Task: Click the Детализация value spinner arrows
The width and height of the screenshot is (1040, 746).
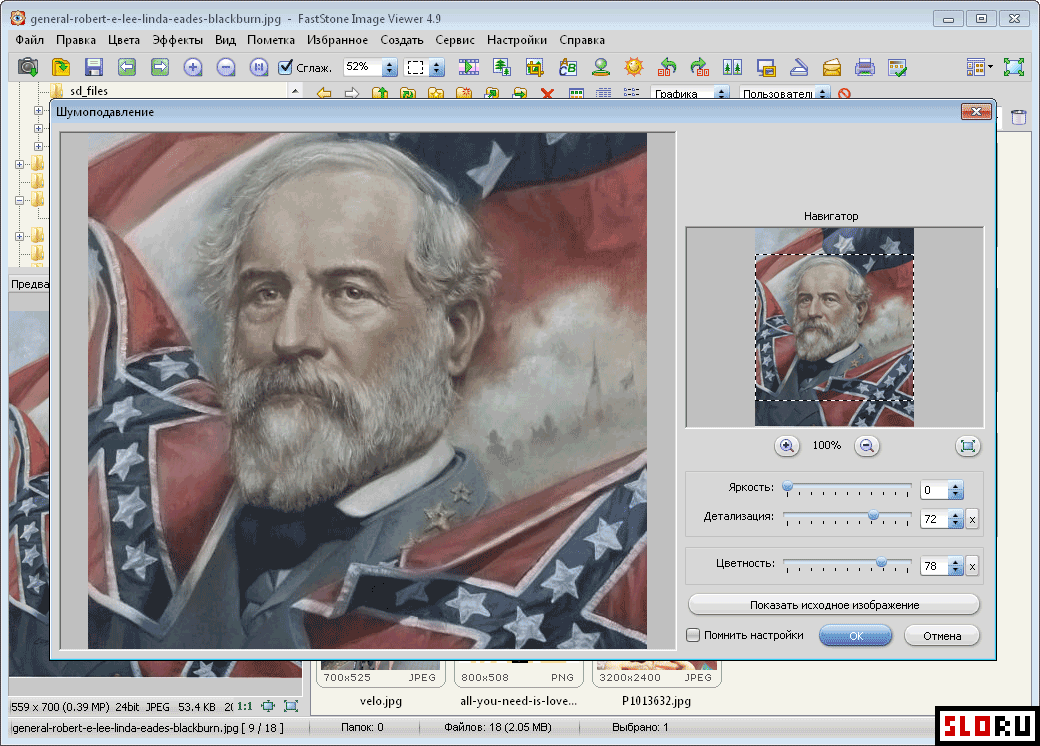Action: click(955, 519)
